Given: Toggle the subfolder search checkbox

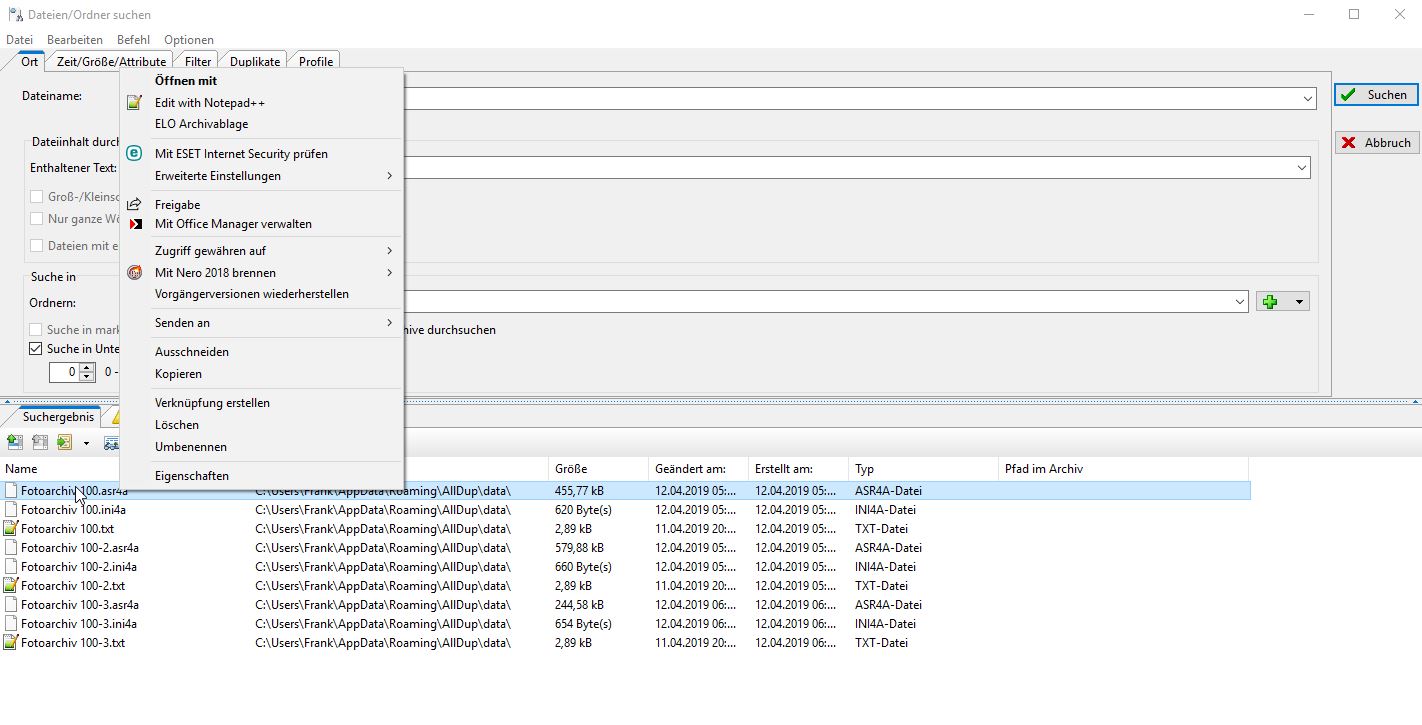Looking at the screenshot, I should pos(36,349).
